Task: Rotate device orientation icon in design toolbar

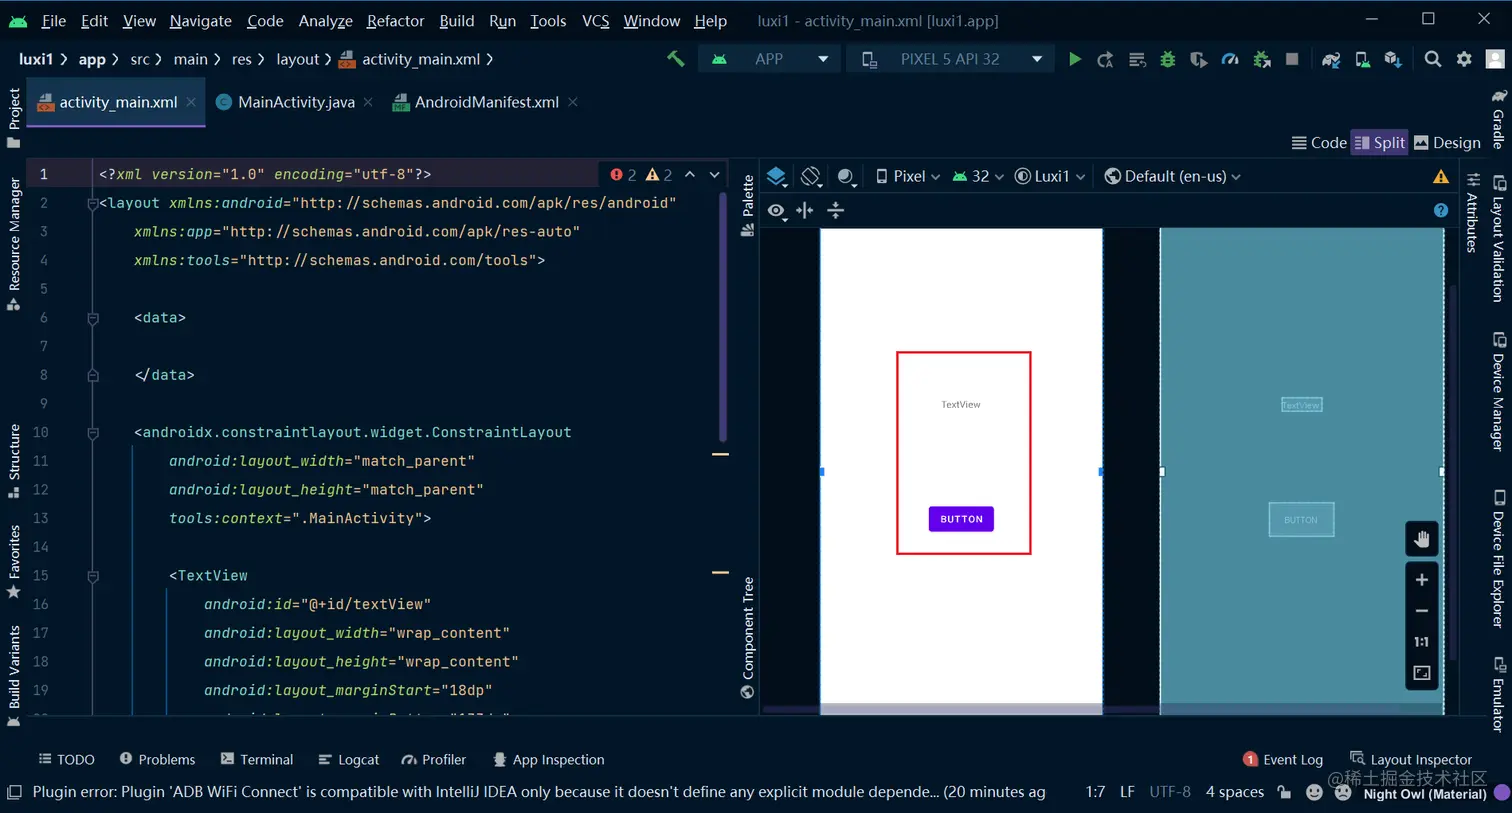Action: coord(811,177)
